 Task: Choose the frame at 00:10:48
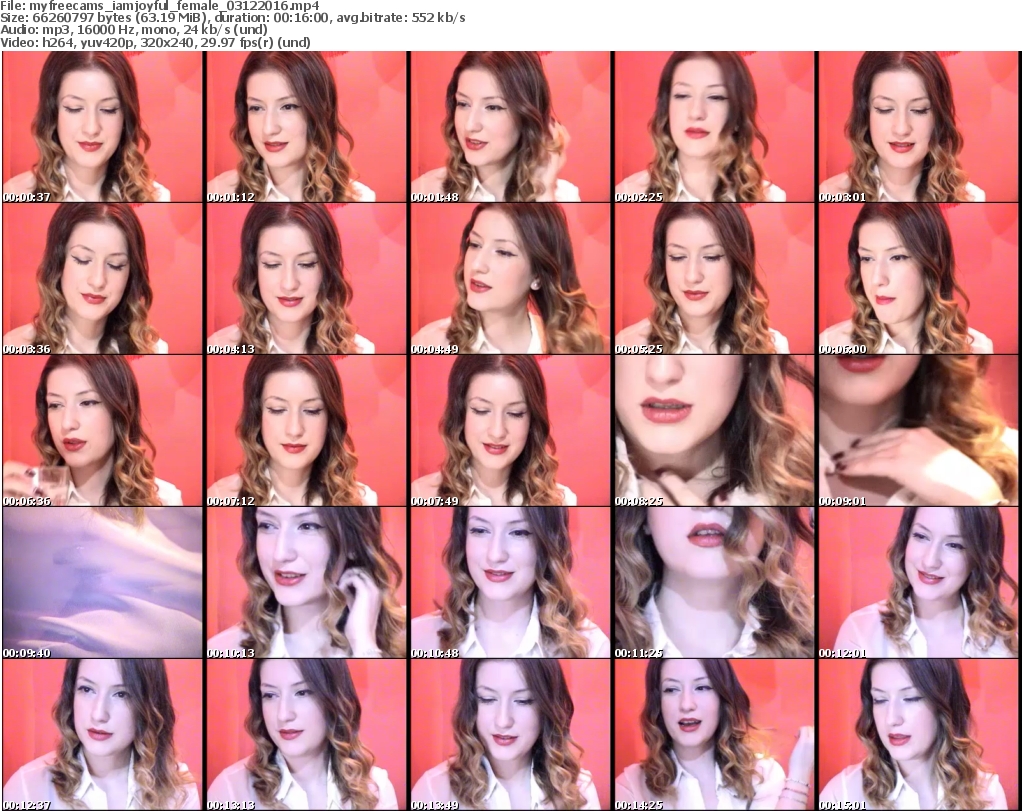(511, 583)
